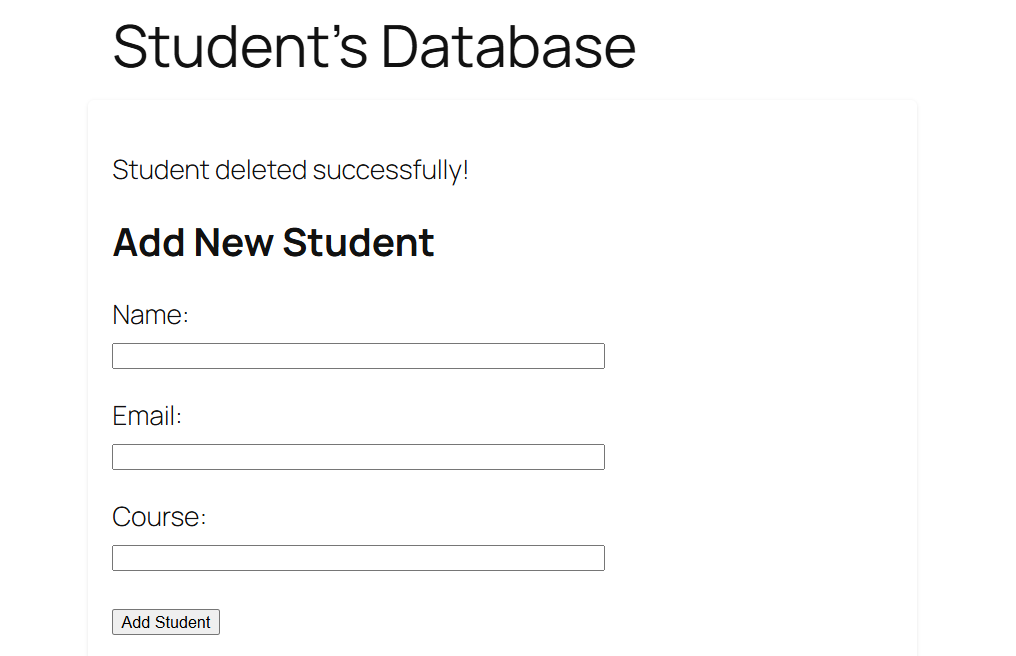Click the "Course:" field label
Image resolution: width=1016 pixels, height=656 pixels.
159,517
